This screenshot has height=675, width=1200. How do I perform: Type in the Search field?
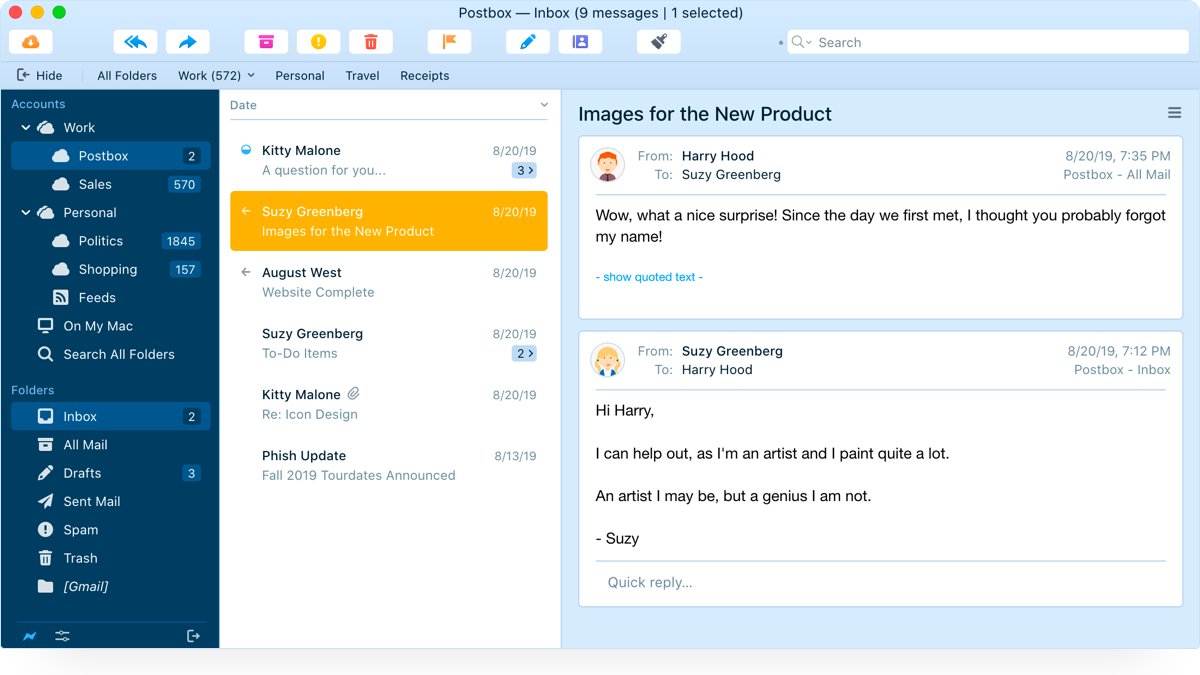point(988,42)
